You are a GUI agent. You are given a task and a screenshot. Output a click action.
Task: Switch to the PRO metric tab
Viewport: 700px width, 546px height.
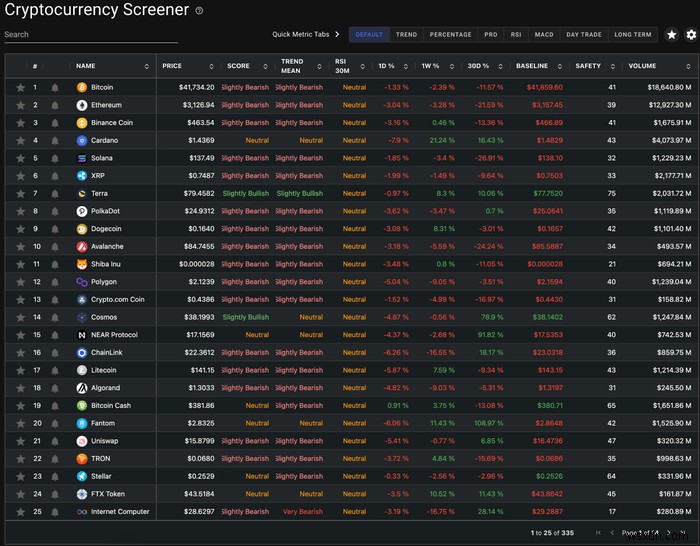(x=491, y=34)
